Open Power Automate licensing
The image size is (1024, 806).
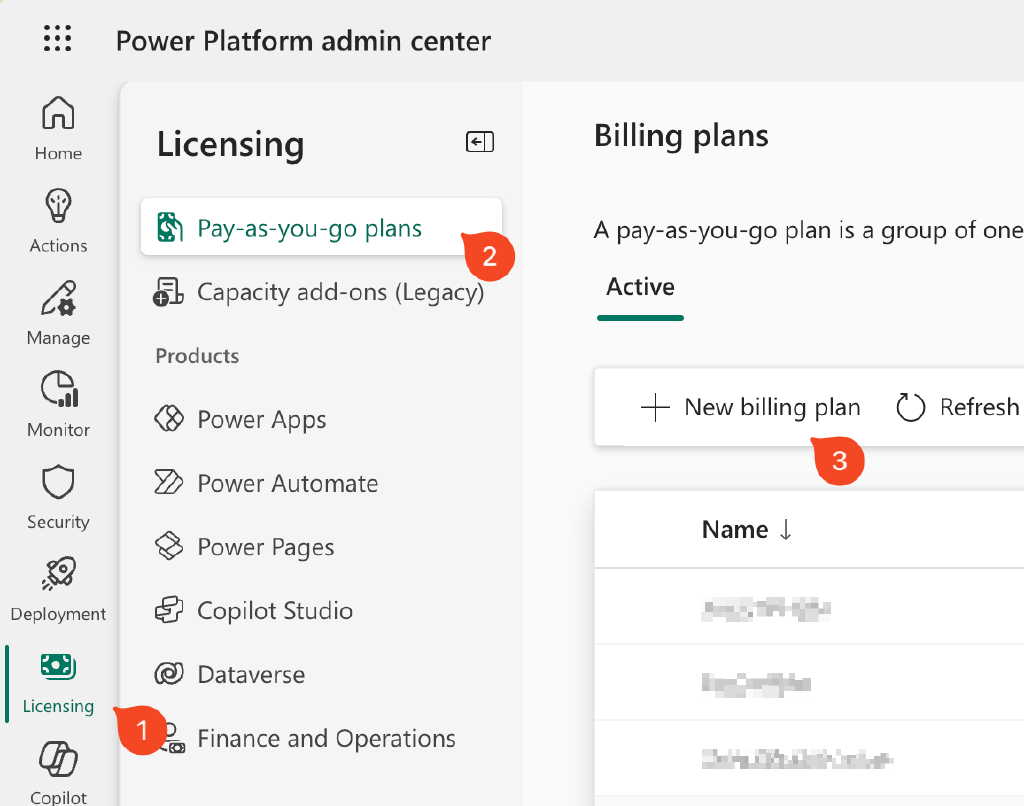coord(288,483)
